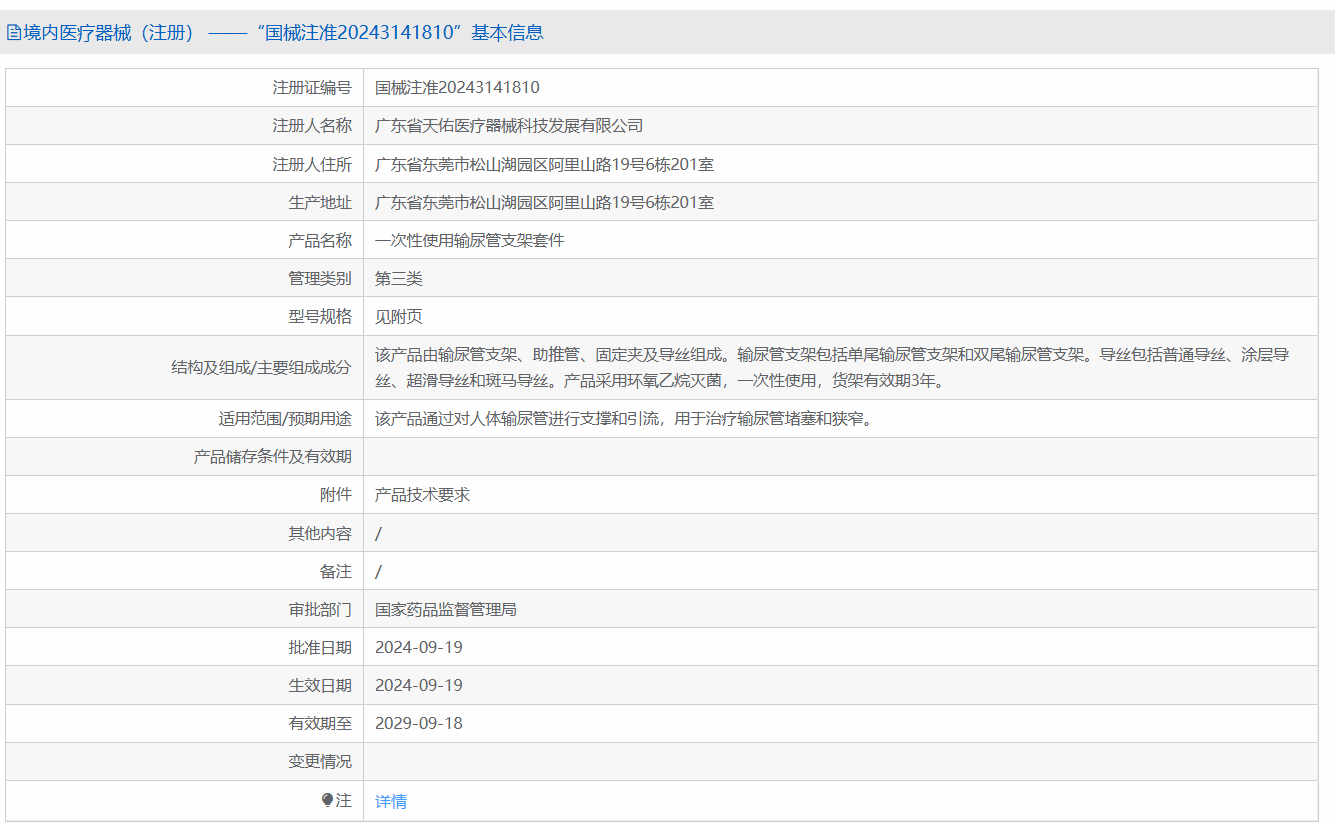This screenshot has height=824, width=1335.
Task: Click the lightbulb icon beside 注
Action: [327, 800]
